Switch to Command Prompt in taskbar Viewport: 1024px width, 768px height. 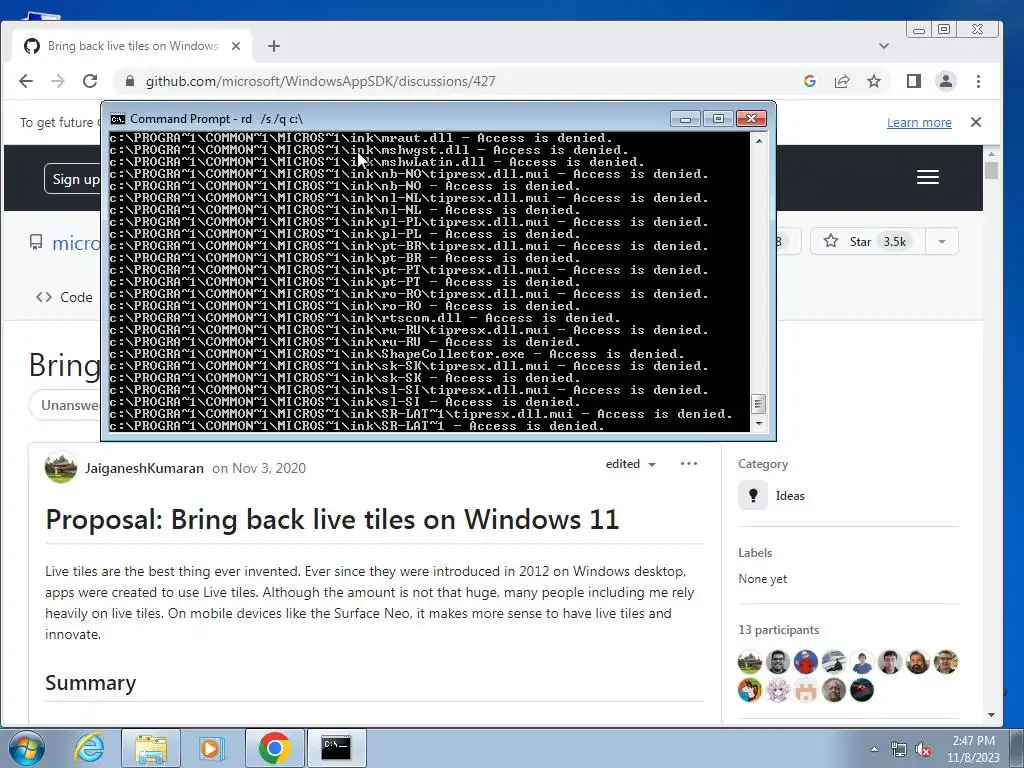[x=336, y=748]
